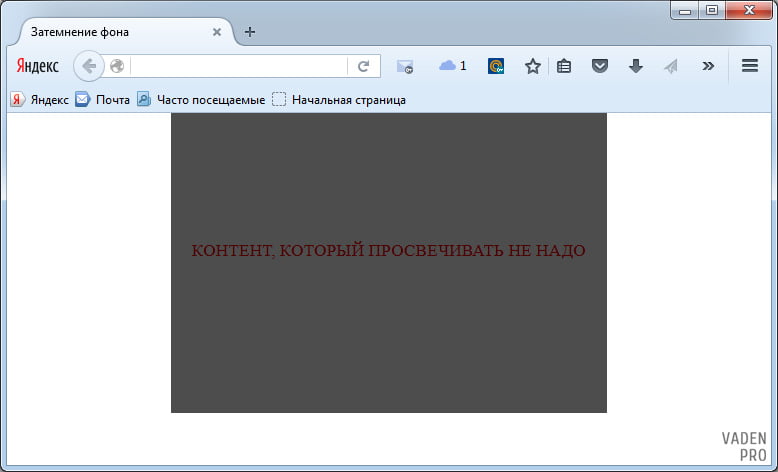Open the Часто посещаемые bookmark folder
The height and width of the screenshot is (472, 778).
pos(201,100)
